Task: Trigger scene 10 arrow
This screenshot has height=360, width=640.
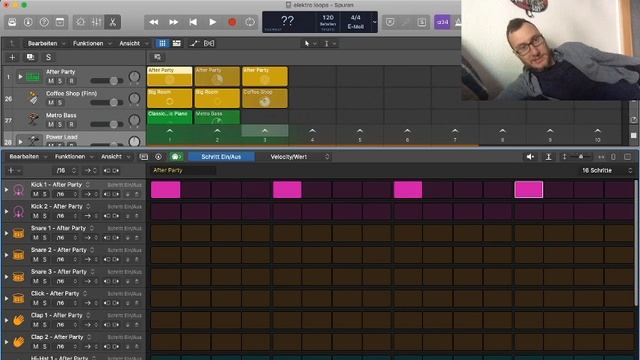Action: point(598,131)
